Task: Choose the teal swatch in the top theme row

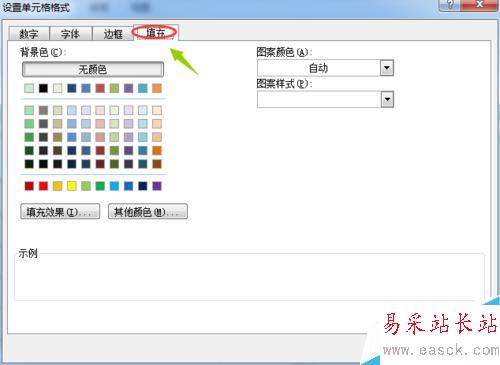Action: (143, 88)
